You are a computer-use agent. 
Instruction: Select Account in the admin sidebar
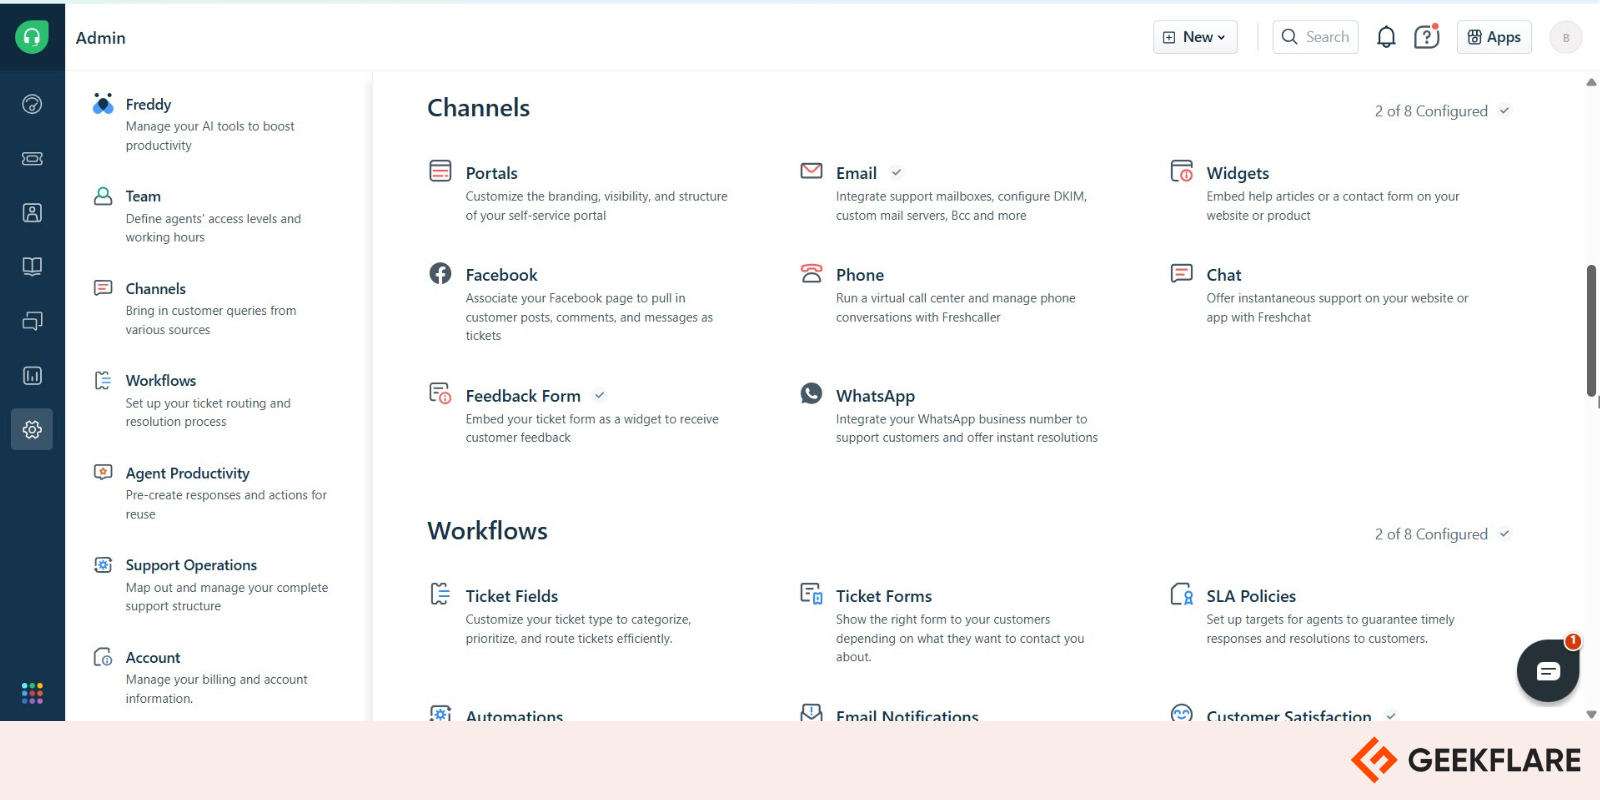tap(153, 657)
